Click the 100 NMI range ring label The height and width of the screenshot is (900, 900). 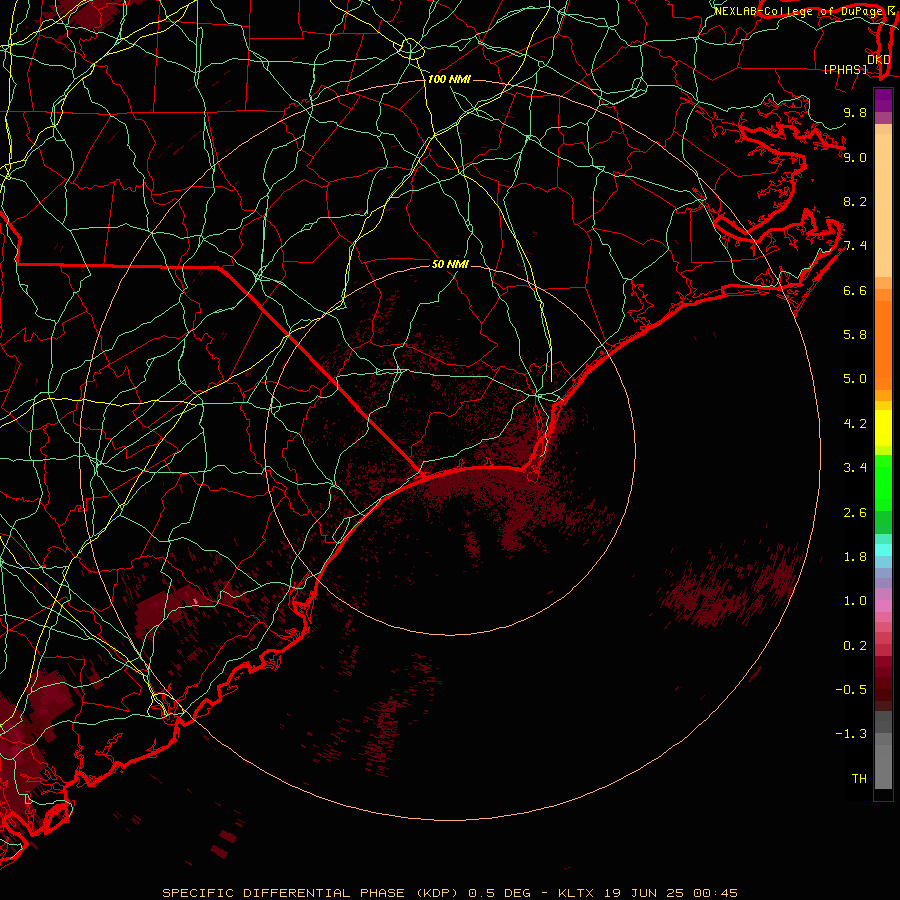449,79
